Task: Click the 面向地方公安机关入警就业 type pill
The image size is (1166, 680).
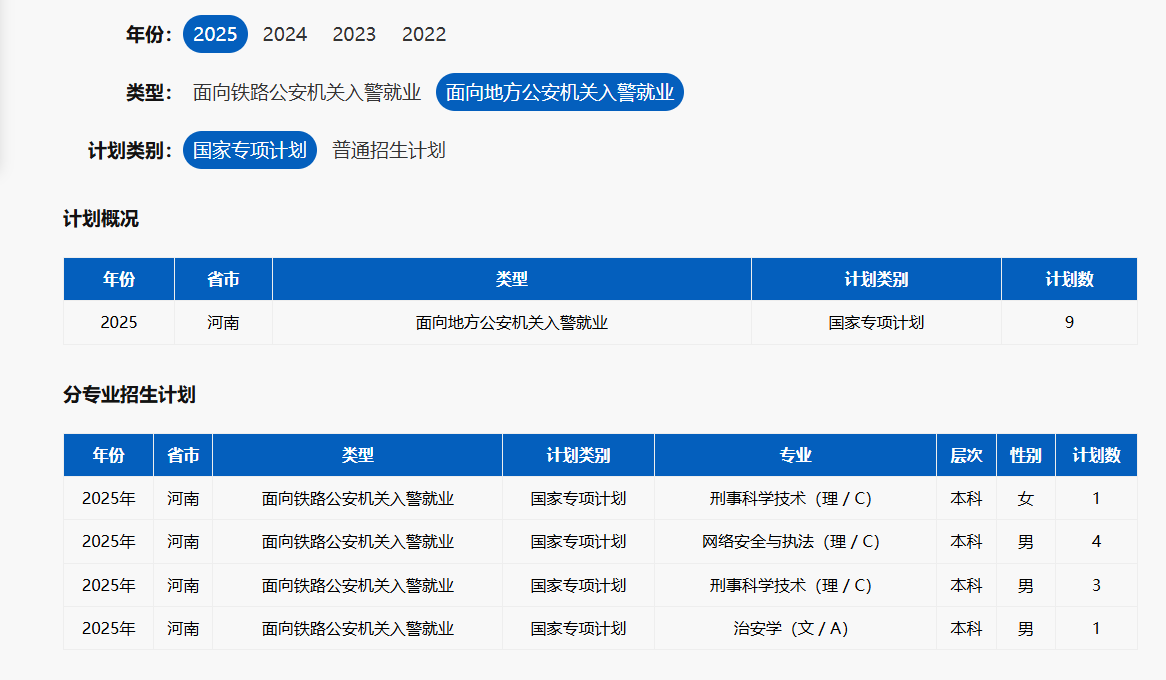Action: coord(559,93)
